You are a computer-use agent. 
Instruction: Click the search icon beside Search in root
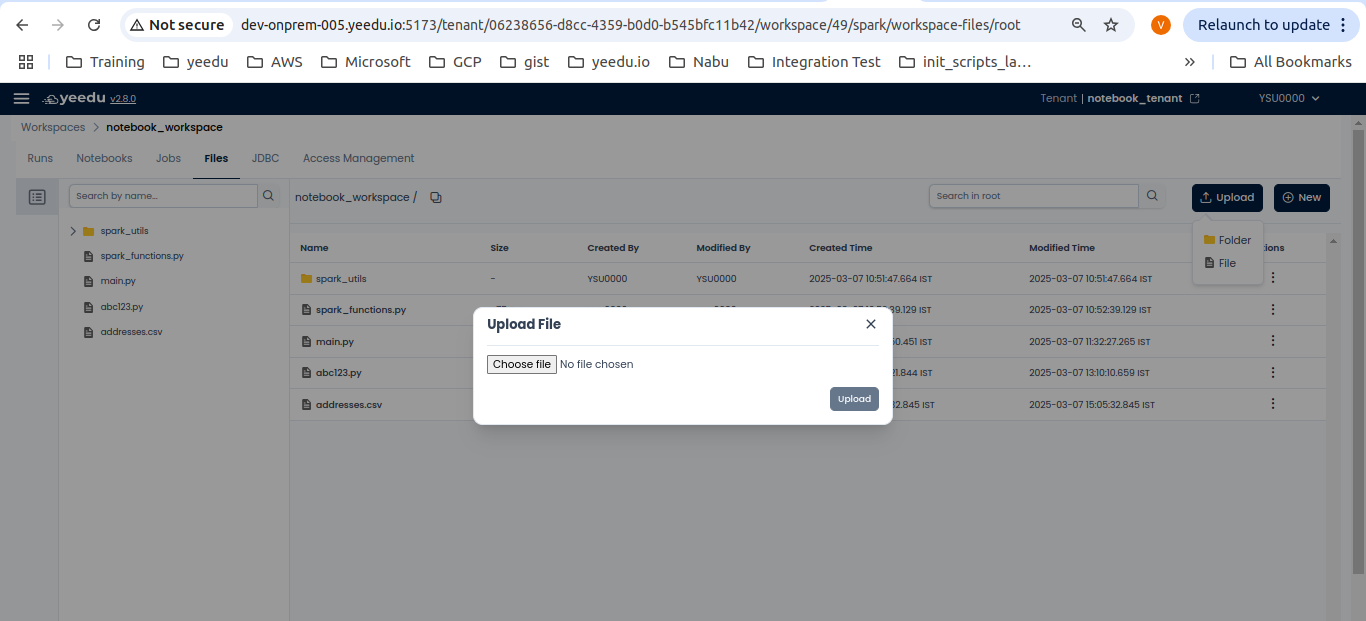point(1152,196)
